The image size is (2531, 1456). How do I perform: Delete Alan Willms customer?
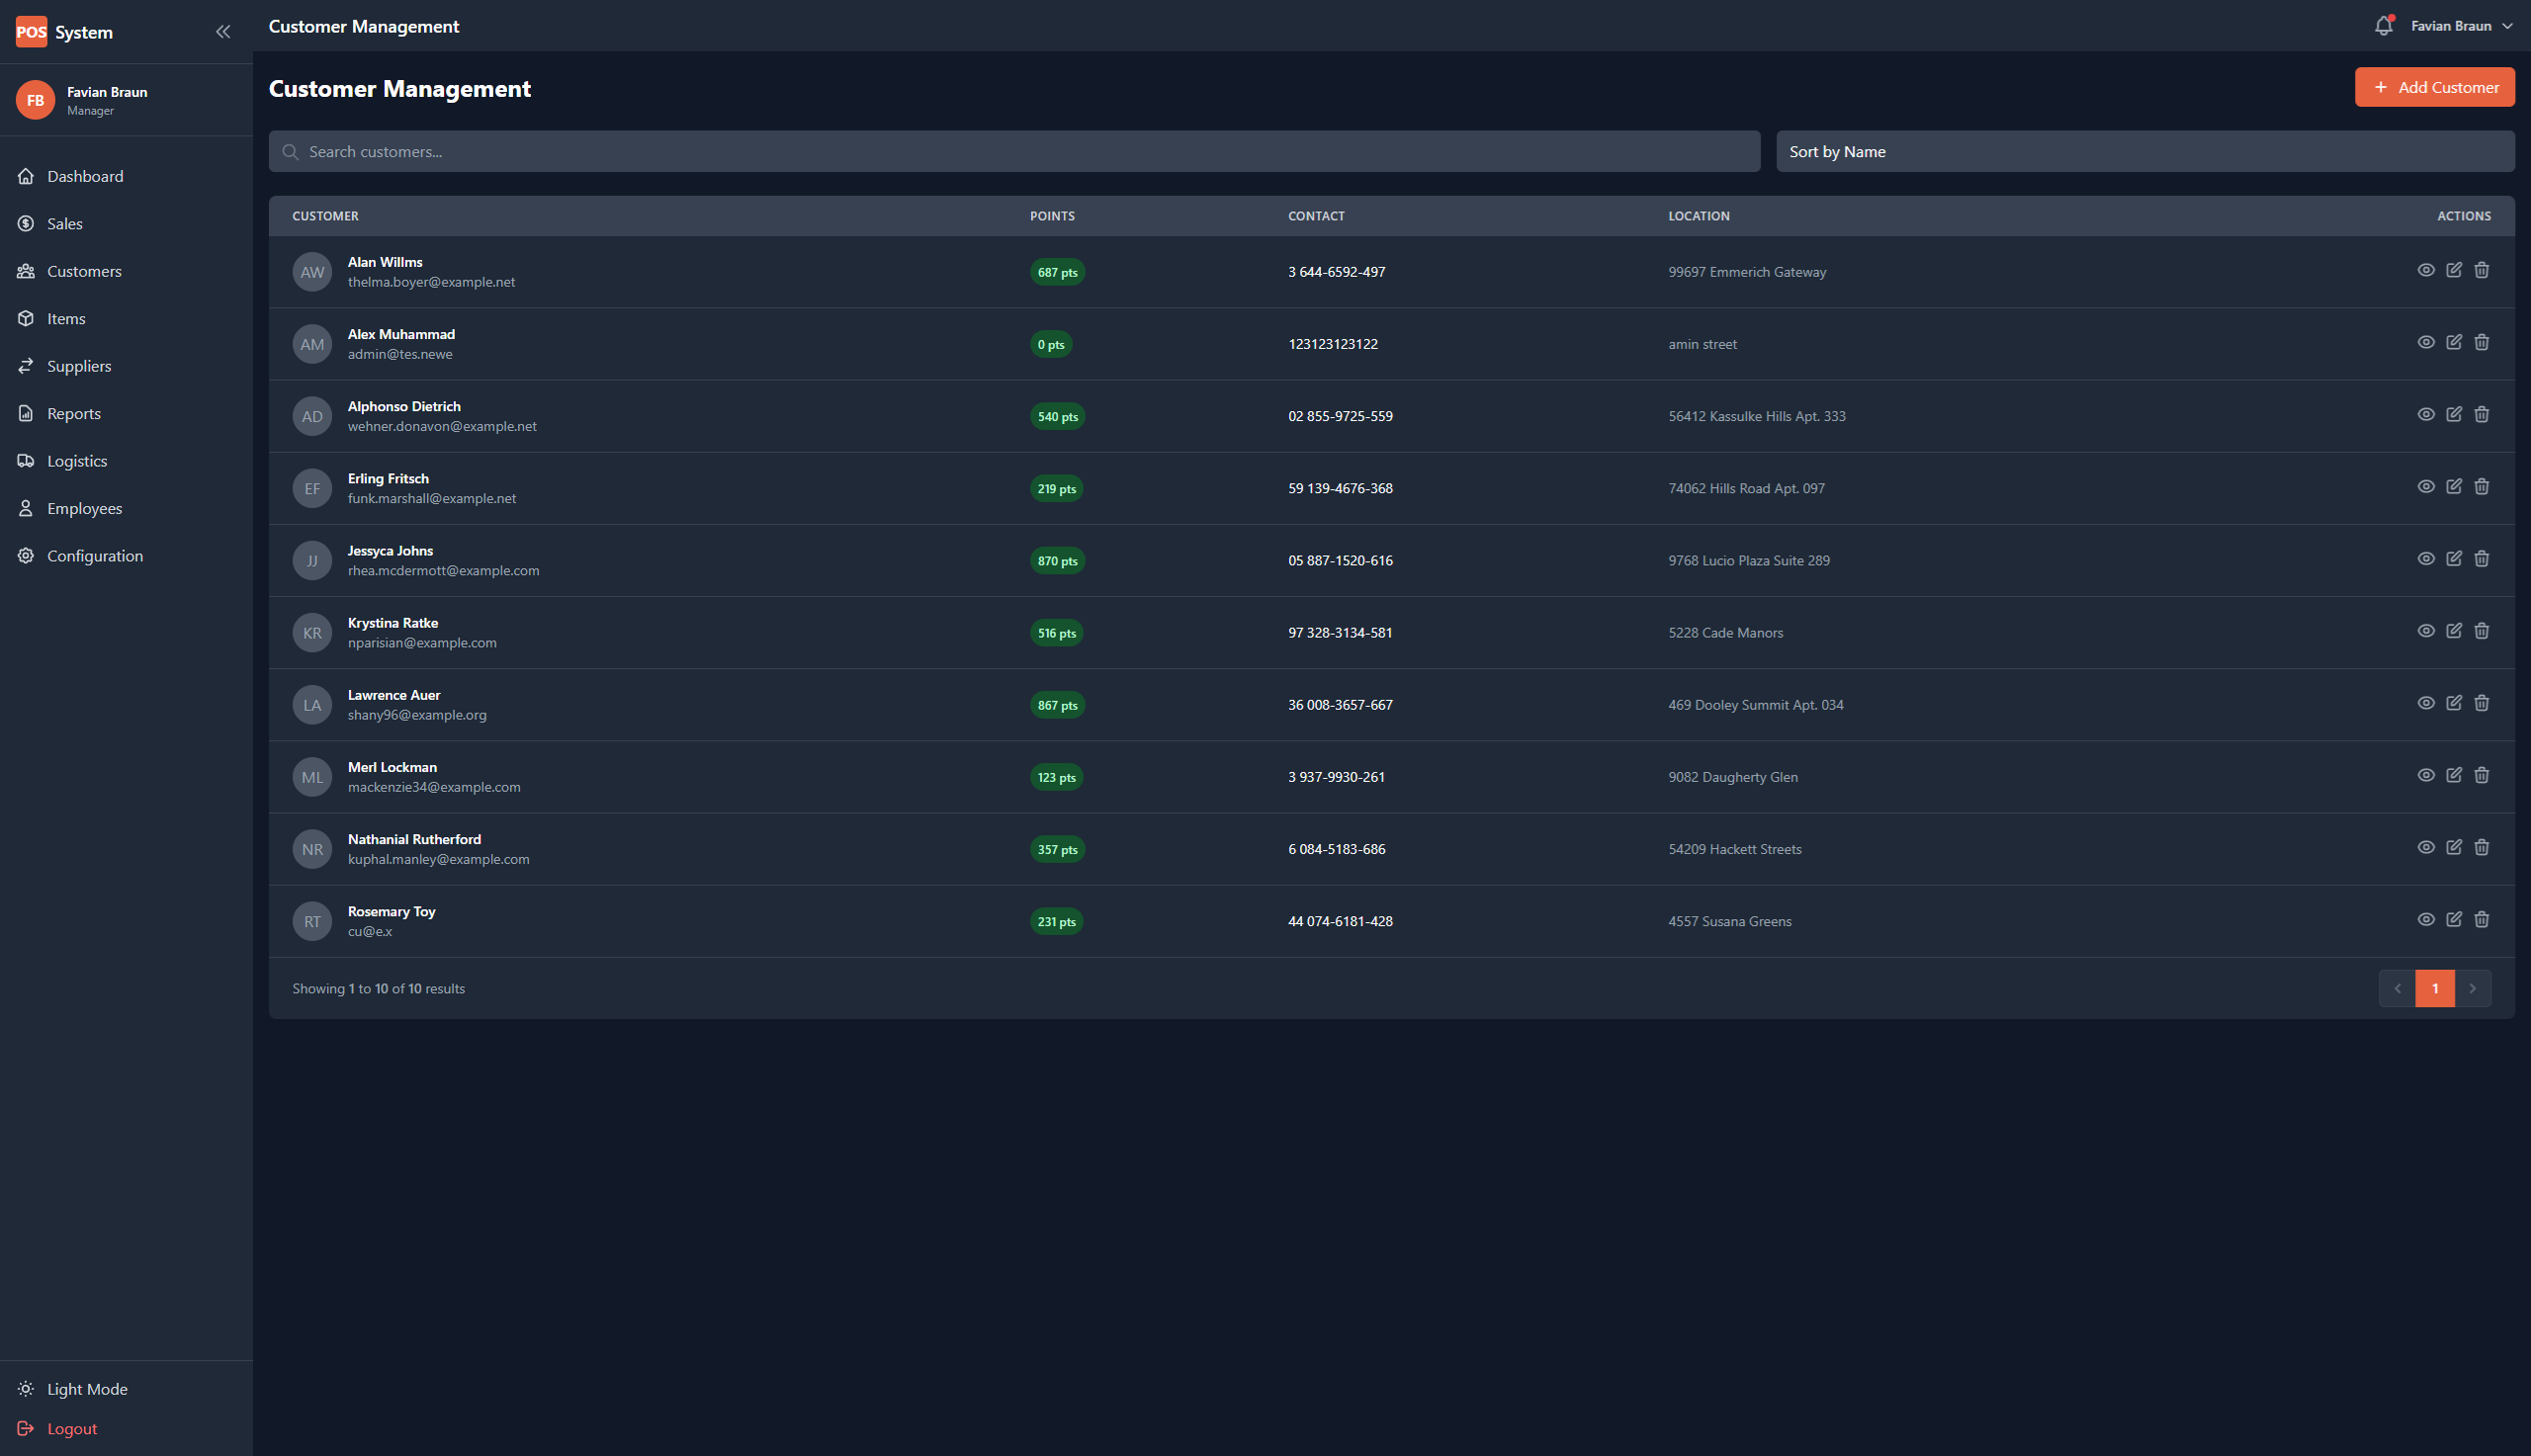point(2482,270)
